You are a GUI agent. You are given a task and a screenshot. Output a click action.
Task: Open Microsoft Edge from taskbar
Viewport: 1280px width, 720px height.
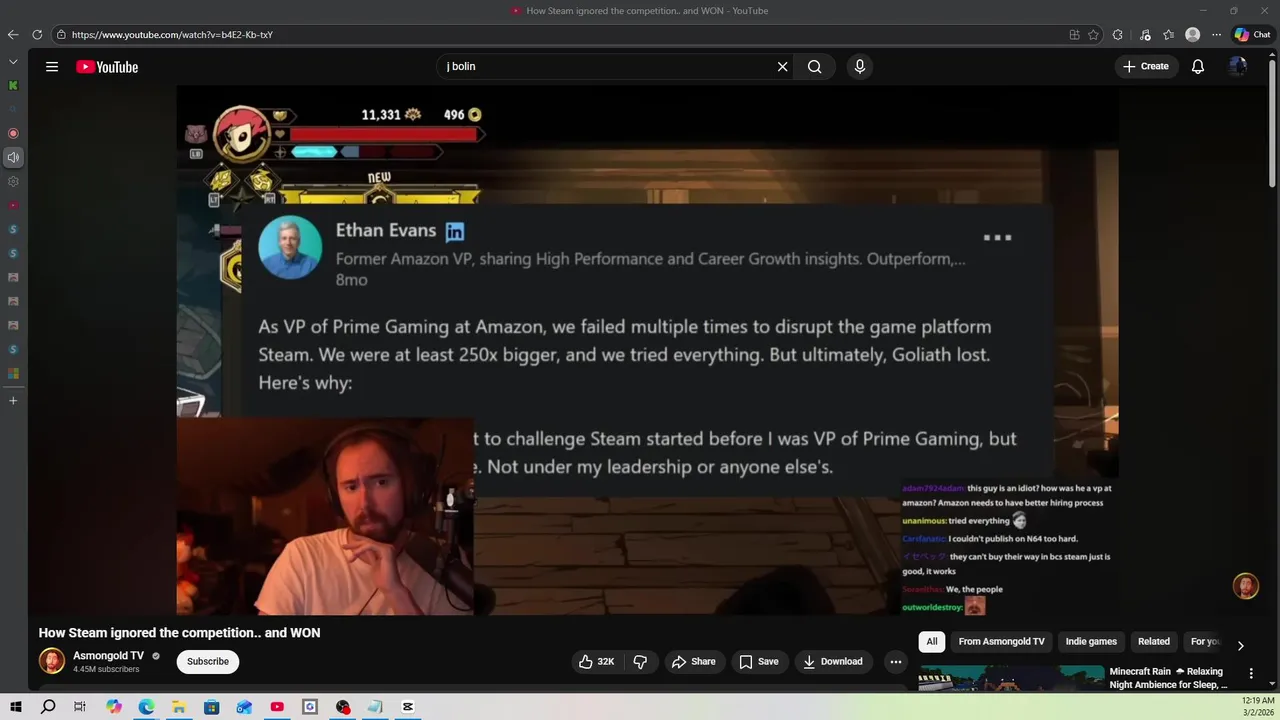tap(146, 707)
